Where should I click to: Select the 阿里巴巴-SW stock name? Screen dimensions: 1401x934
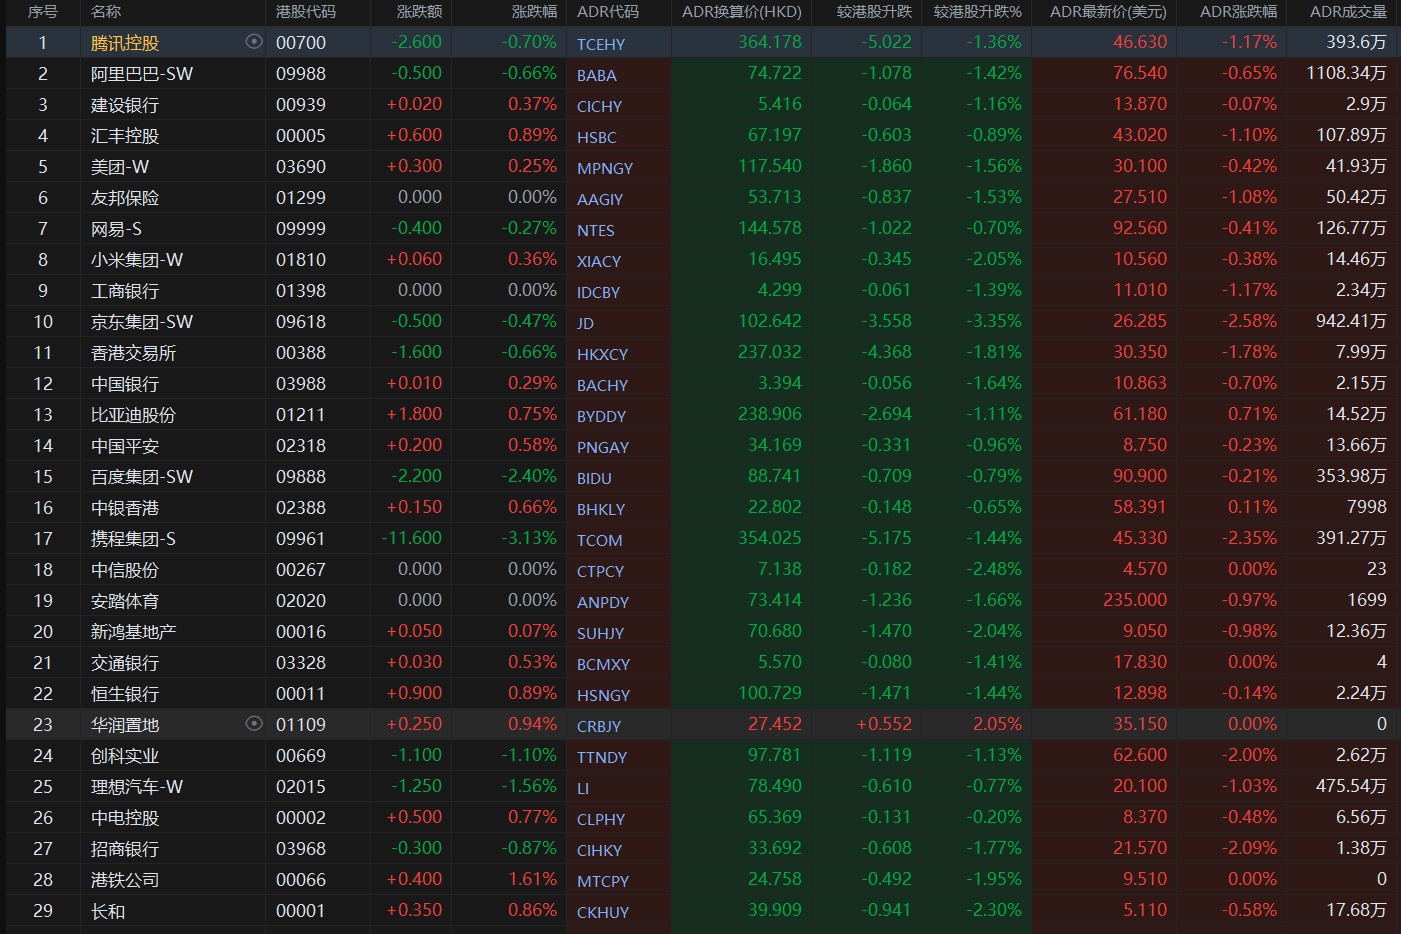point(142,74)
